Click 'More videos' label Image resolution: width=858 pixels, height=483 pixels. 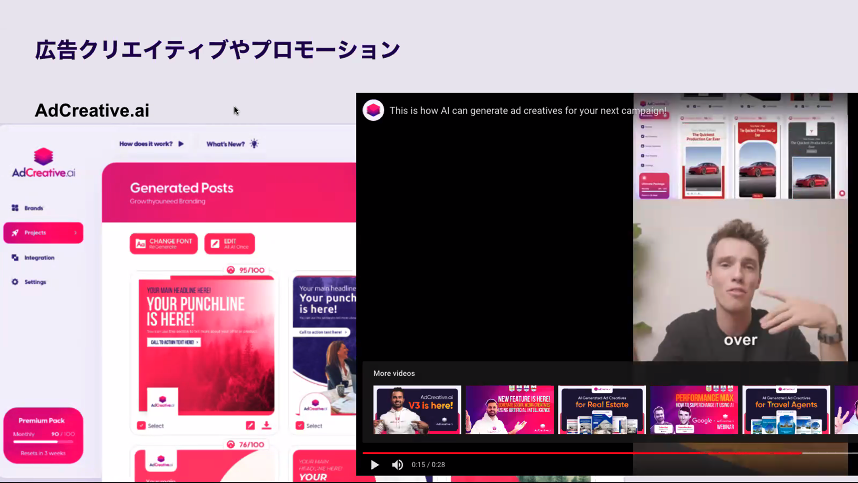coord(394,374)
